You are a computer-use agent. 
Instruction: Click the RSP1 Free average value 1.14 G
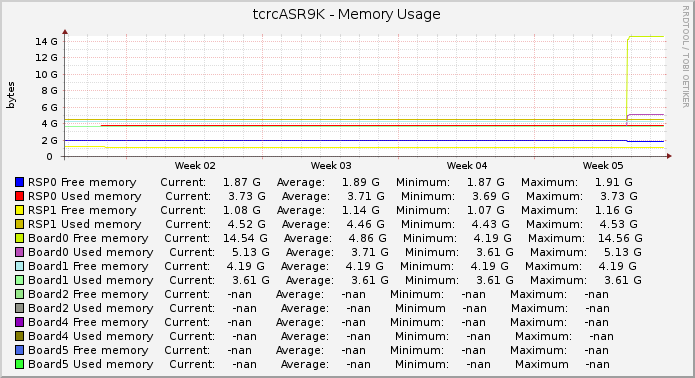pyautogui.click(x=360, y=210)
